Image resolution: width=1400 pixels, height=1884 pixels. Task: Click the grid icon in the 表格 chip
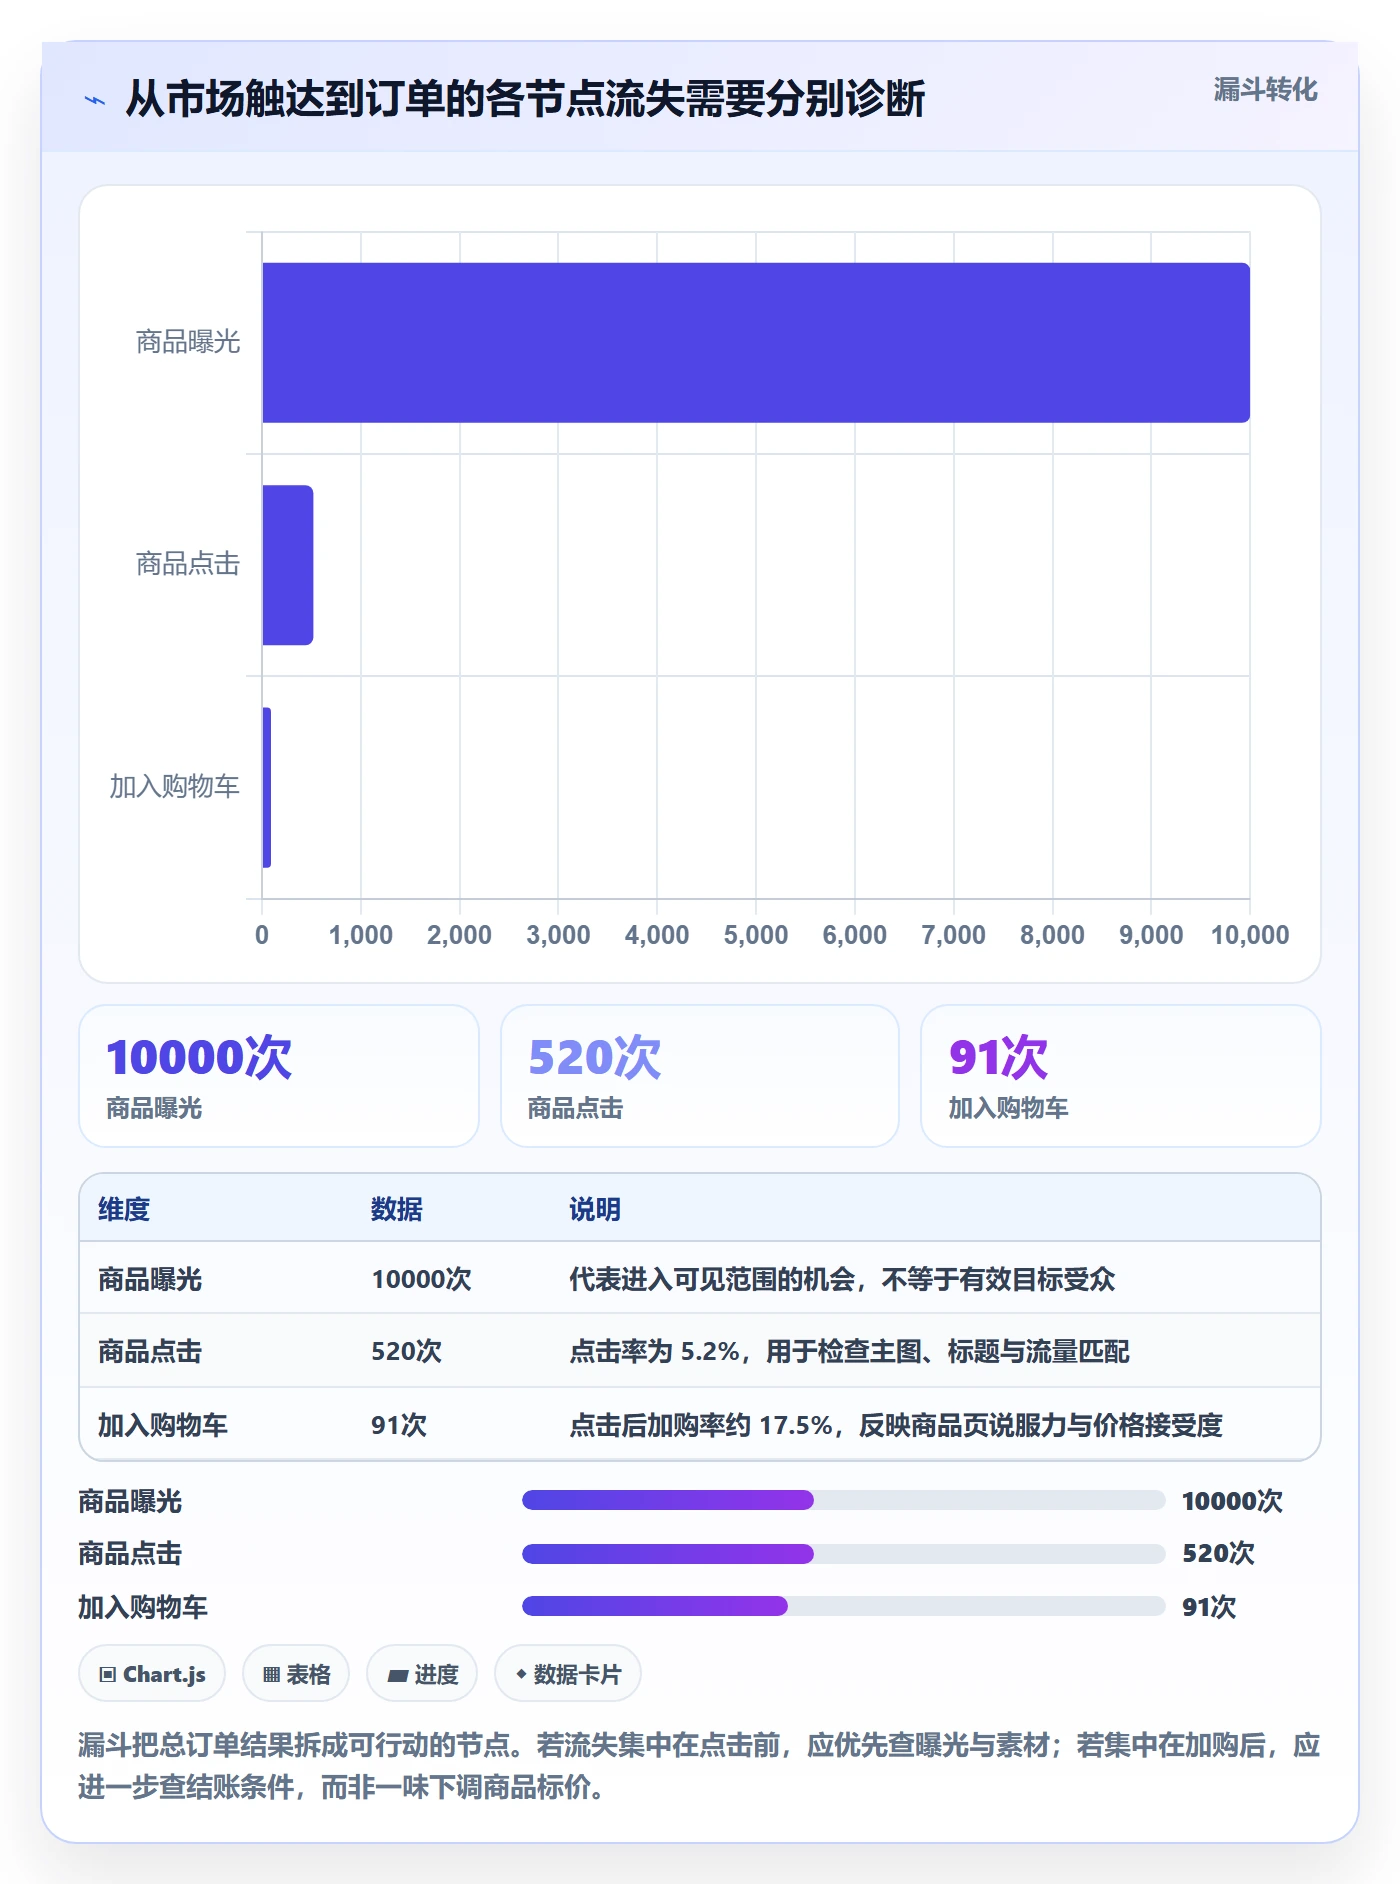[x=271, y=1674]
